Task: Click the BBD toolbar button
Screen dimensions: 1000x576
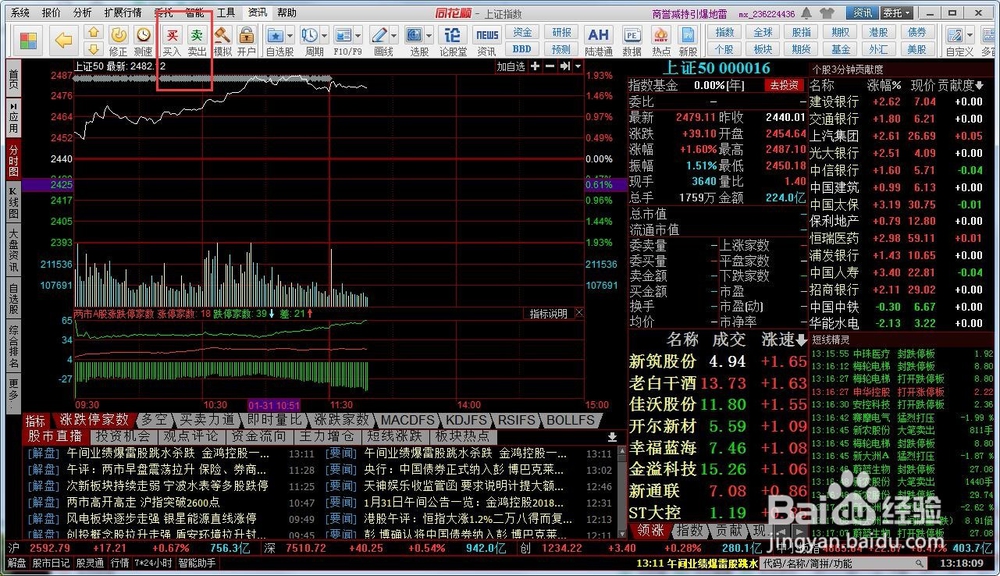Action: (522, 49)
